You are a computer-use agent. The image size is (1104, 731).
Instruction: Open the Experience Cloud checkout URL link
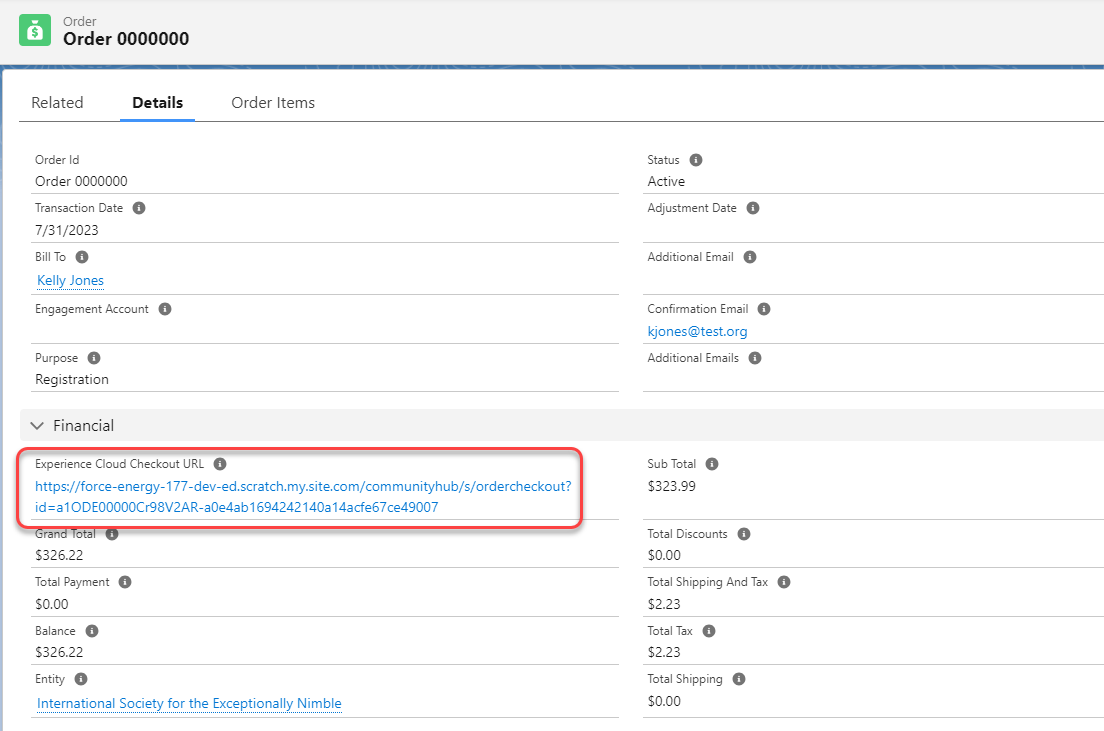point(302,497)
